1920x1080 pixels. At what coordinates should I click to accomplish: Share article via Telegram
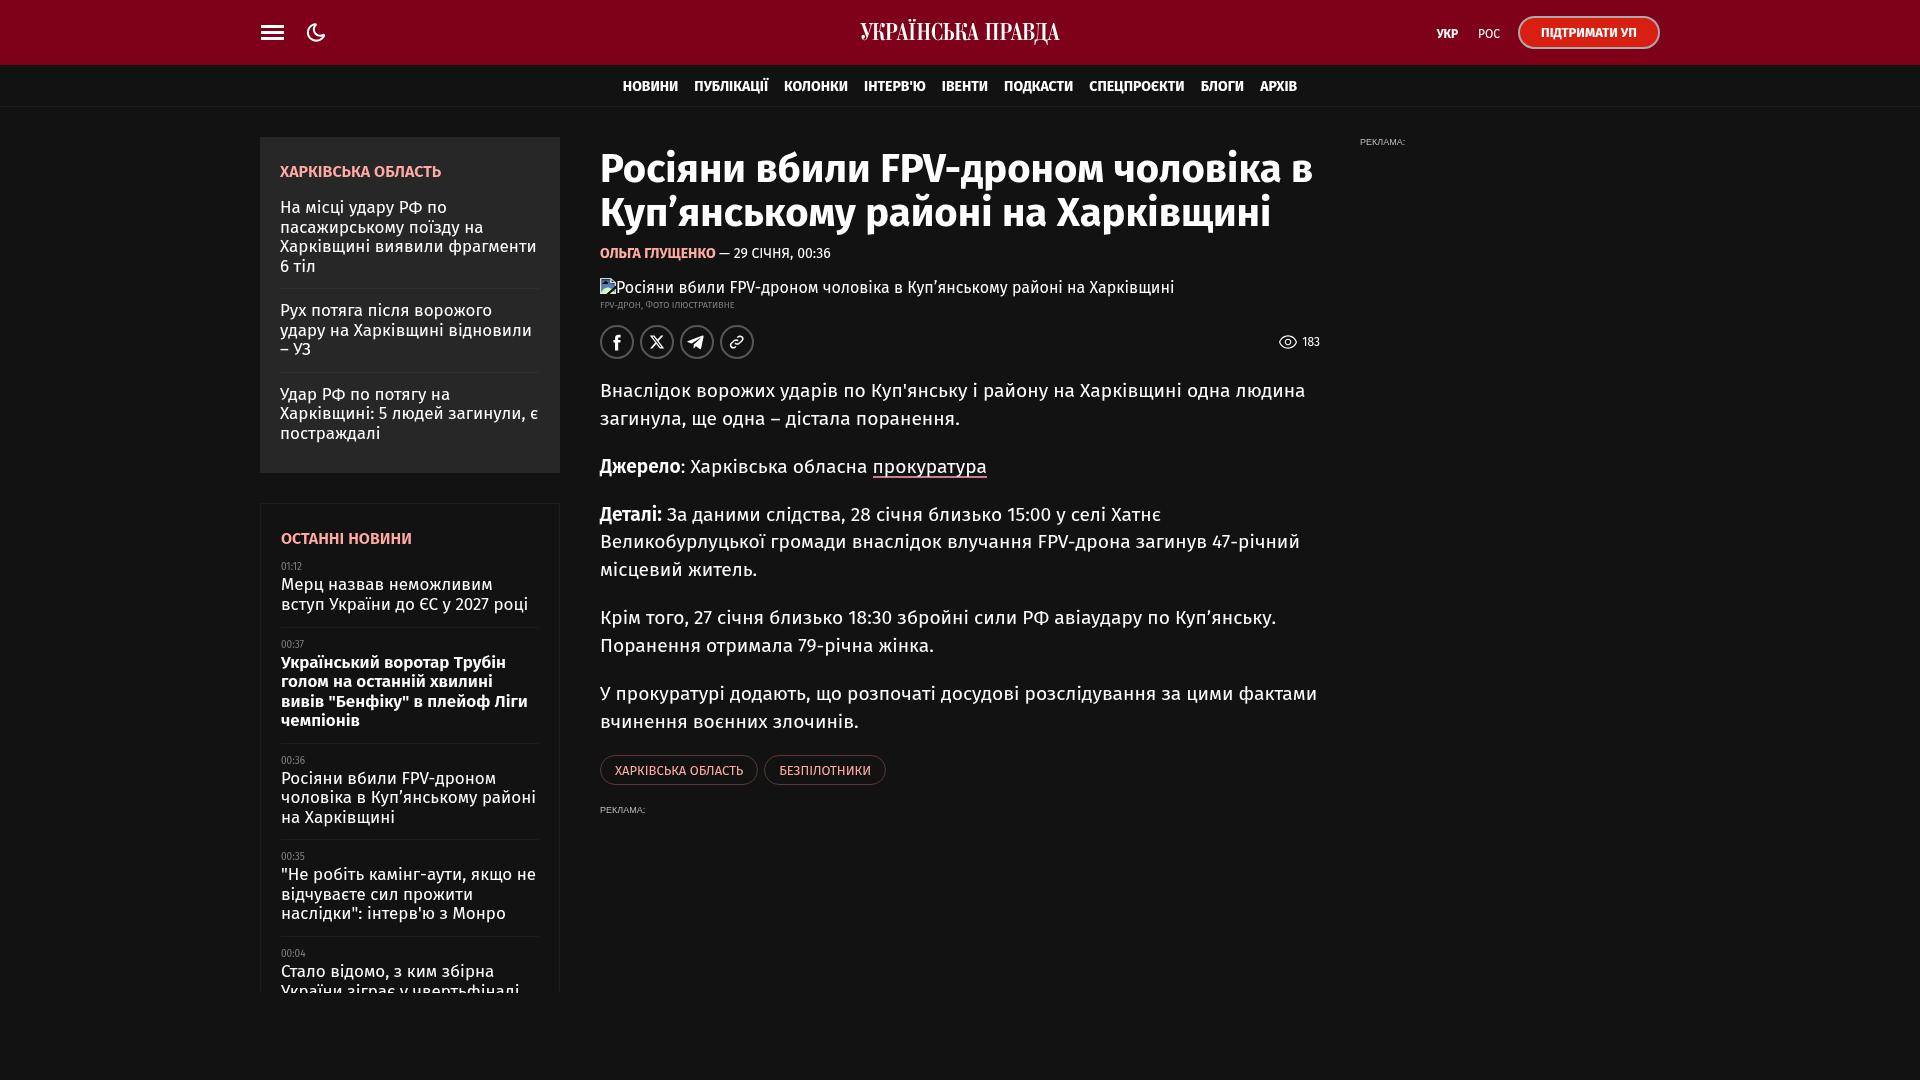pyautogui.click(x=697, y=342)
